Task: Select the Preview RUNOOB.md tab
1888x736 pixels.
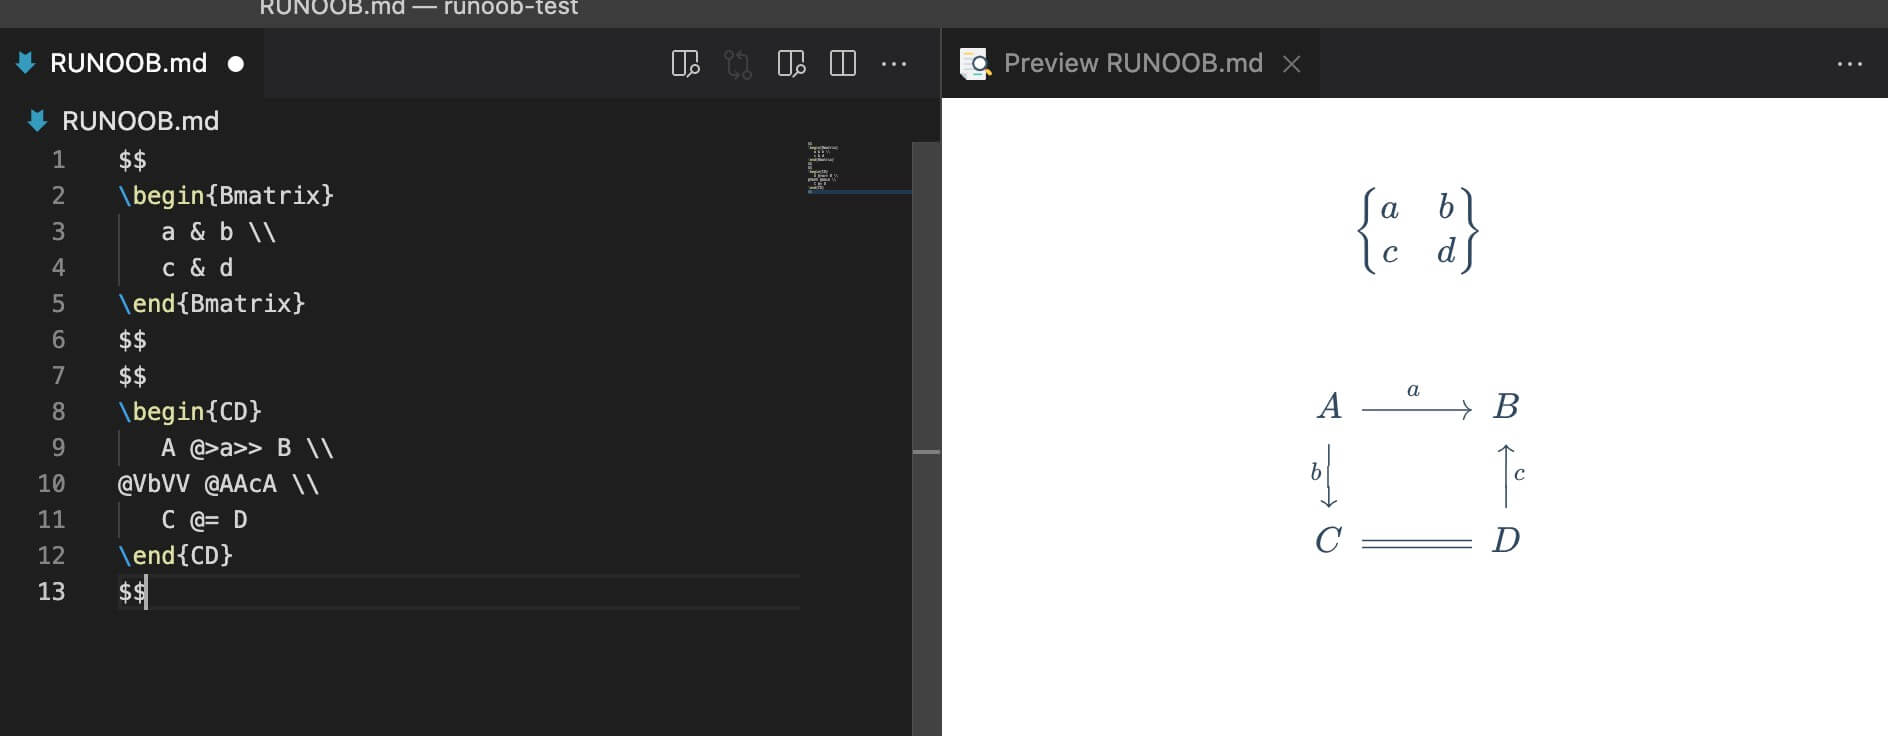Action: pyautogui.click(x=1132, y=63)
